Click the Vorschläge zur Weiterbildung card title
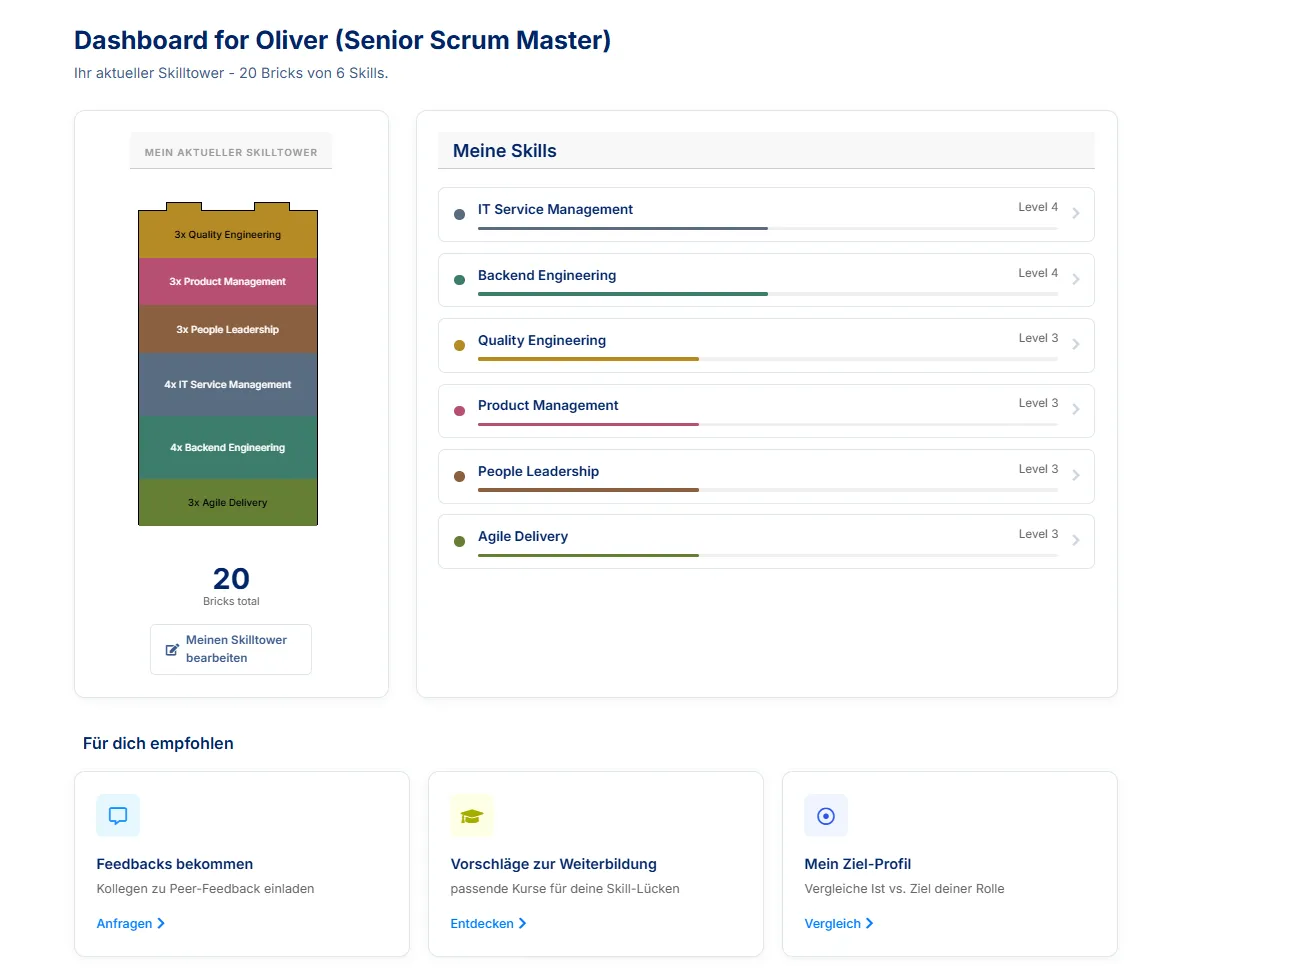Screen dimensions: 1304x978 point(554,864)
